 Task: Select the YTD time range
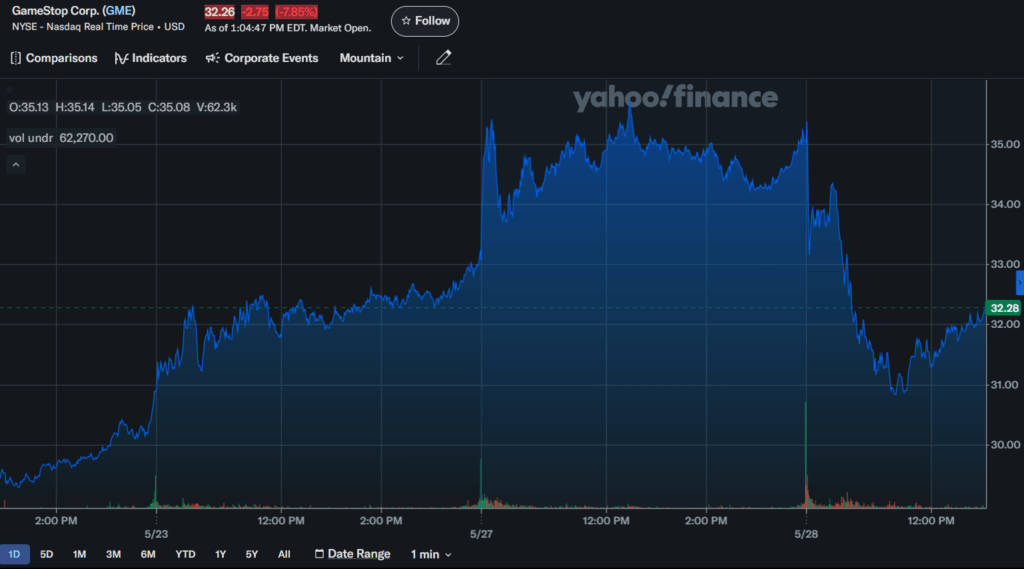(185, 554)
